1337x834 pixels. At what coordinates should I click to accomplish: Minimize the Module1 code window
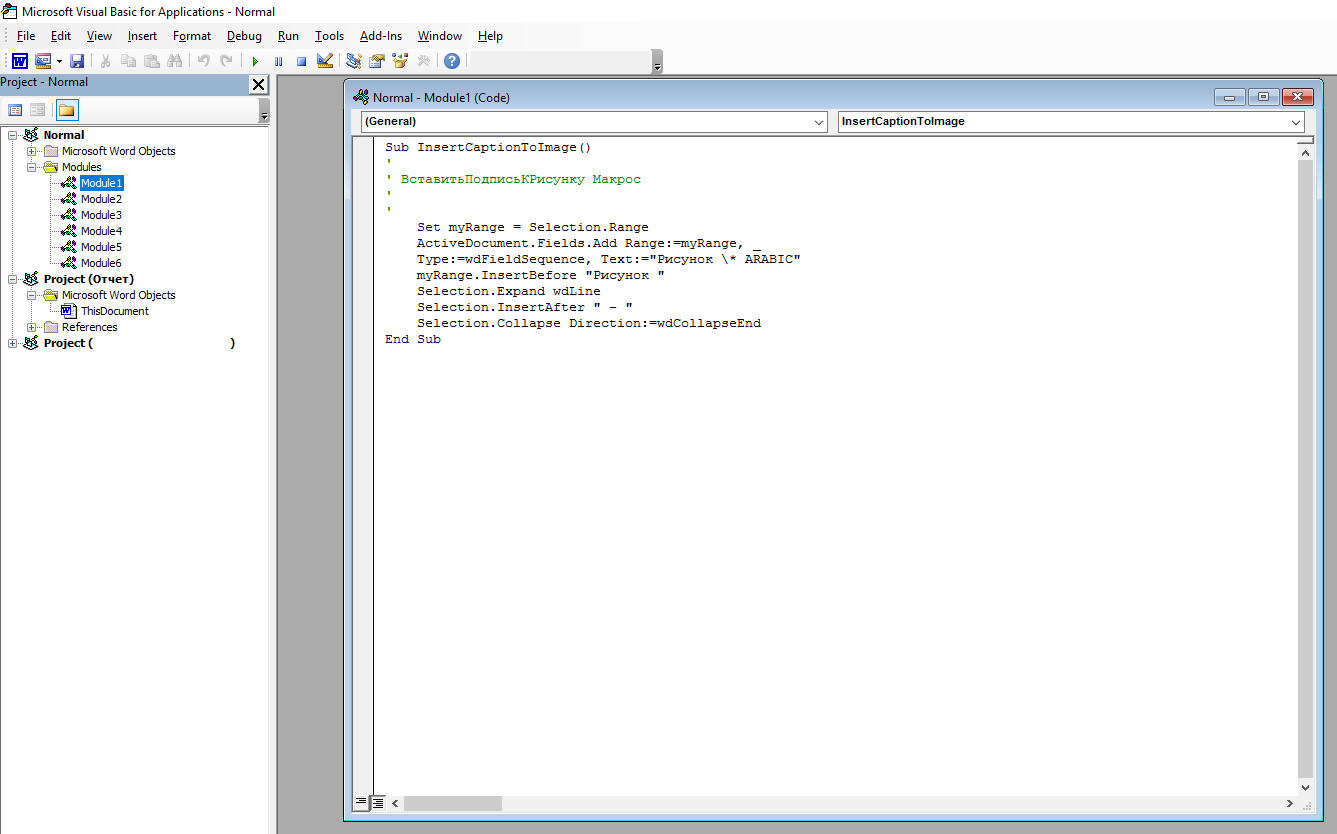(x=1230, y=97)
